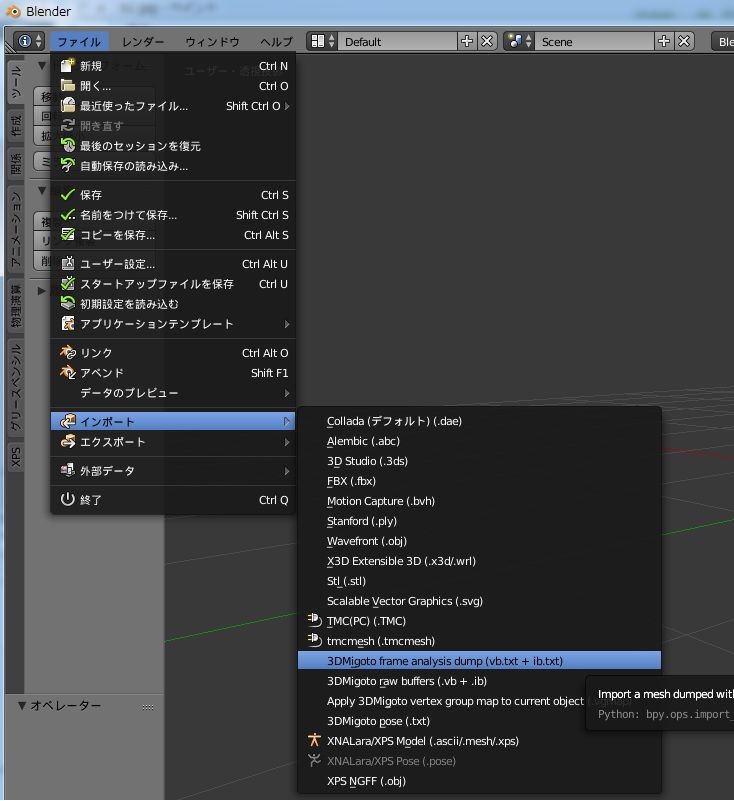Click the XNALara/XPS Model armature icon
The image size is (734, 801).
[314, 740]
